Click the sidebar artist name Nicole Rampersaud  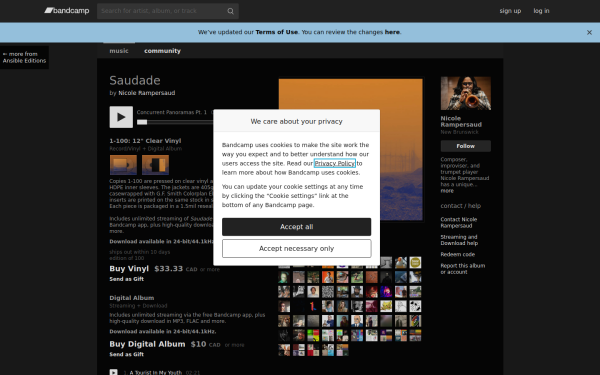[461, 122]
